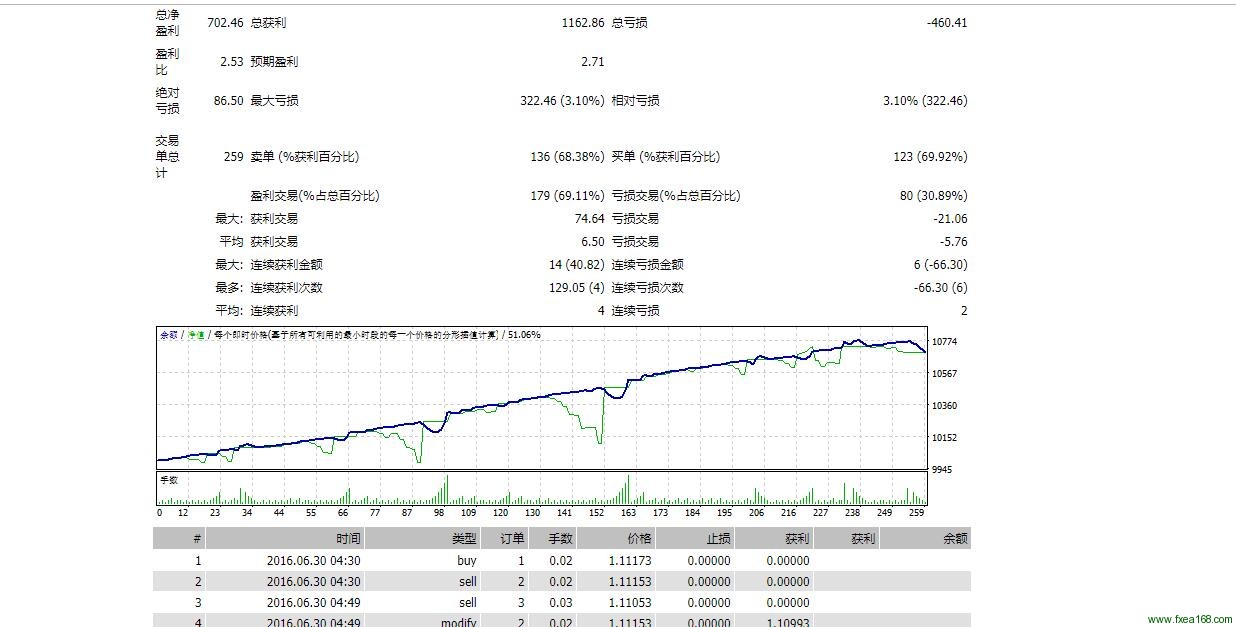Click the 余额 legend in the chart

169,335
